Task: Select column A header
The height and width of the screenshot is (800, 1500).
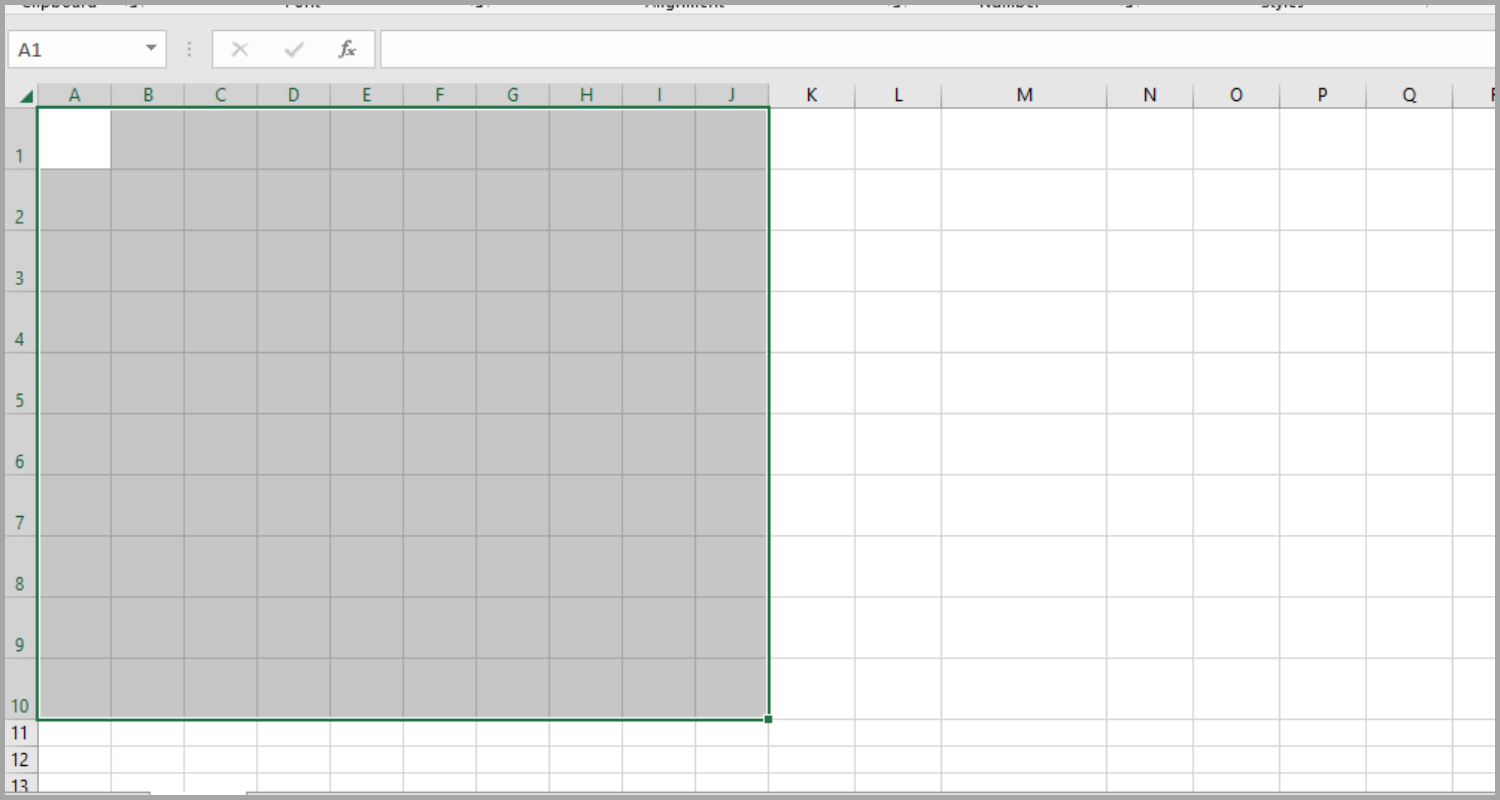Action: point(75,94)
